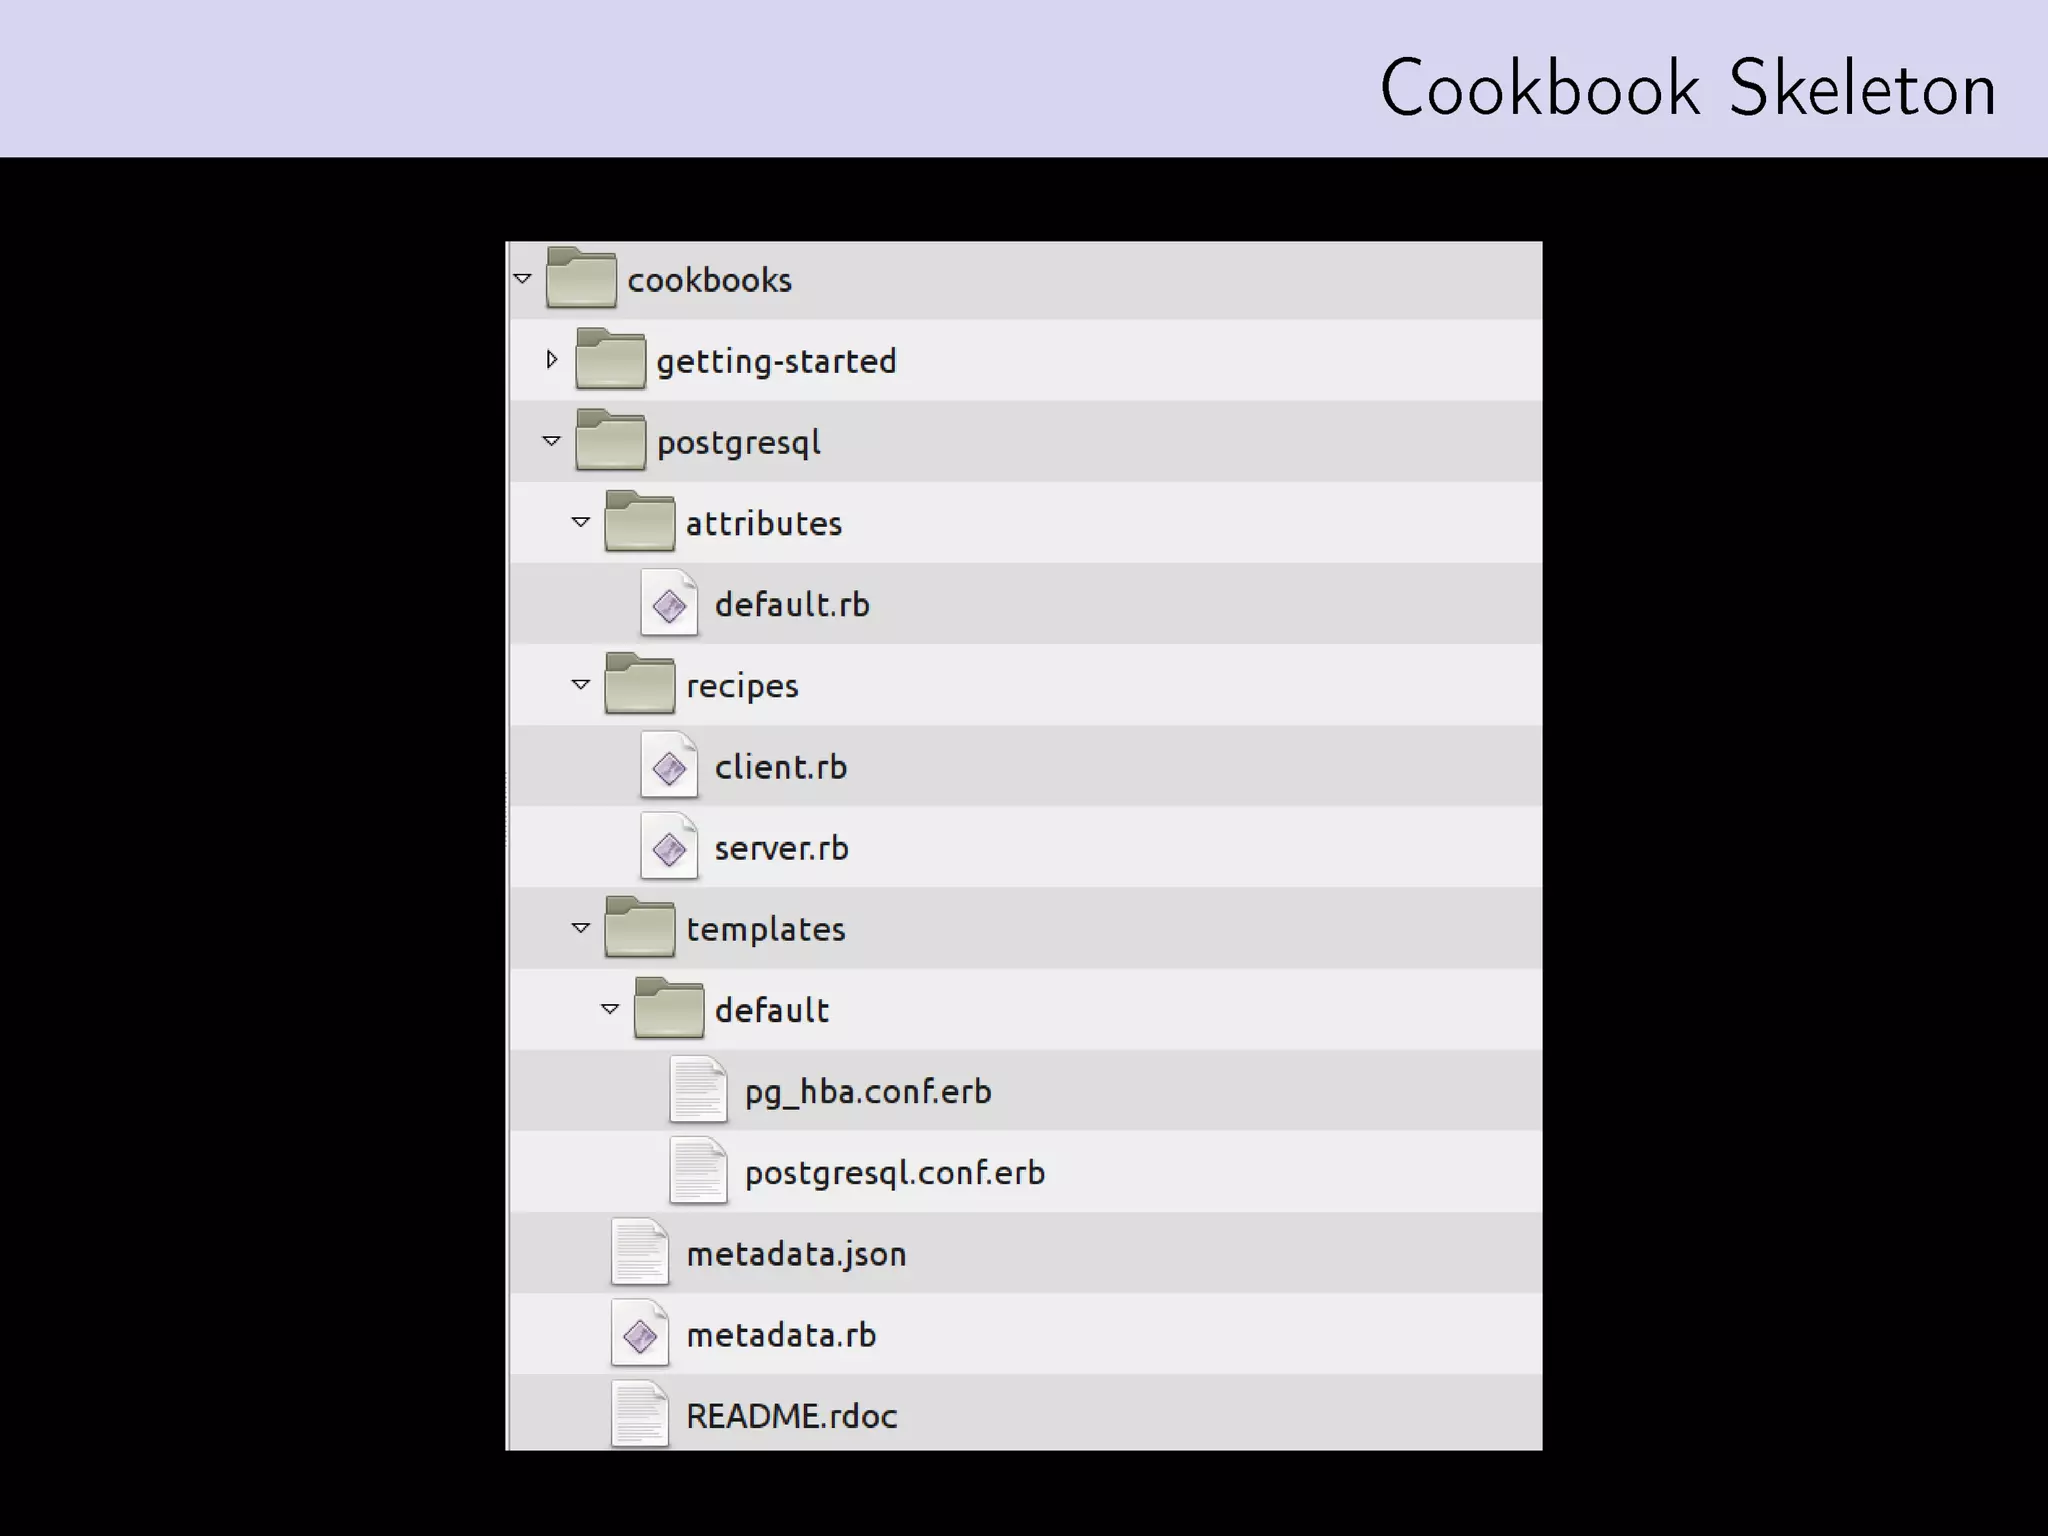
Task: Collapse the recipes folder arrow
Action: pyautogui.click(x=580, y=685)
